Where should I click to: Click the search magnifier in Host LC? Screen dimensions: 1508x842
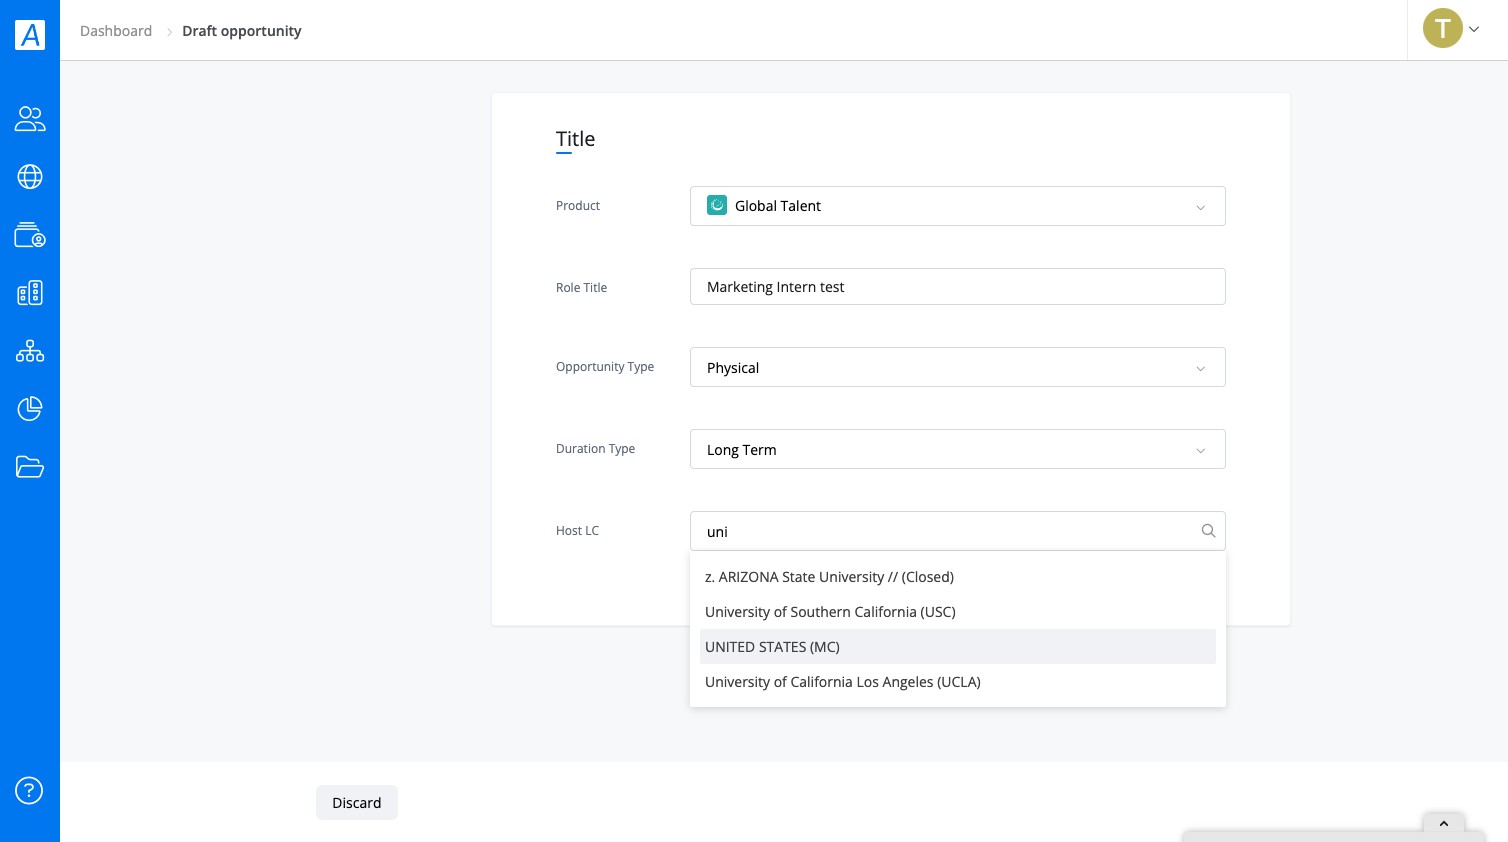coord(1208,531)
